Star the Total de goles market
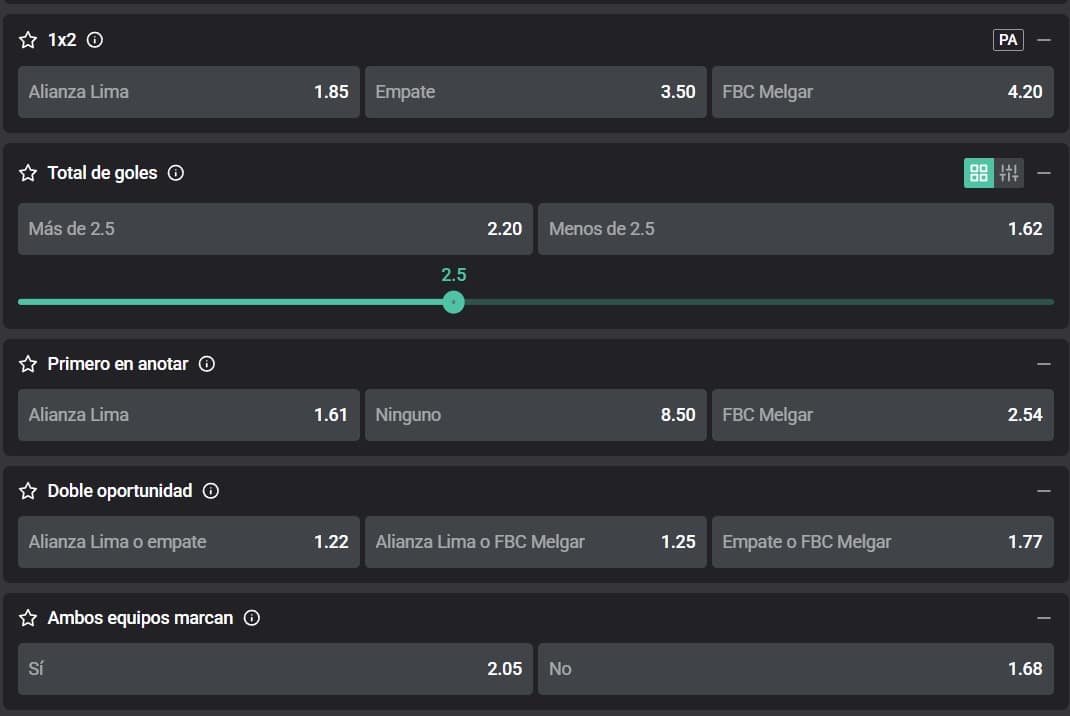 [28, 173]
